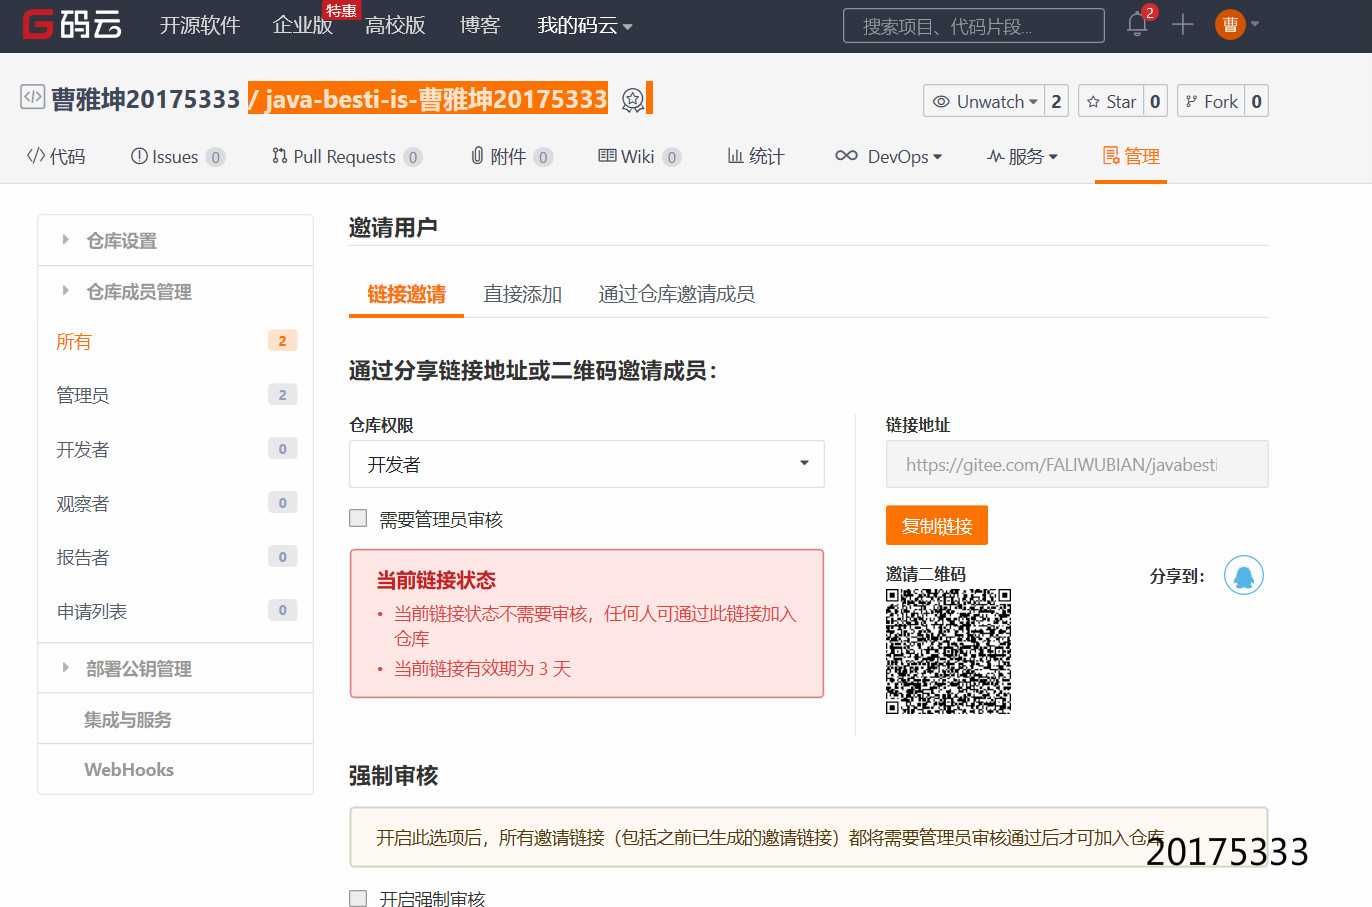Expand the 我的码云 menu
Image resolution: width=1372 pixels, height=907 pixels.
tap(584, 25)
